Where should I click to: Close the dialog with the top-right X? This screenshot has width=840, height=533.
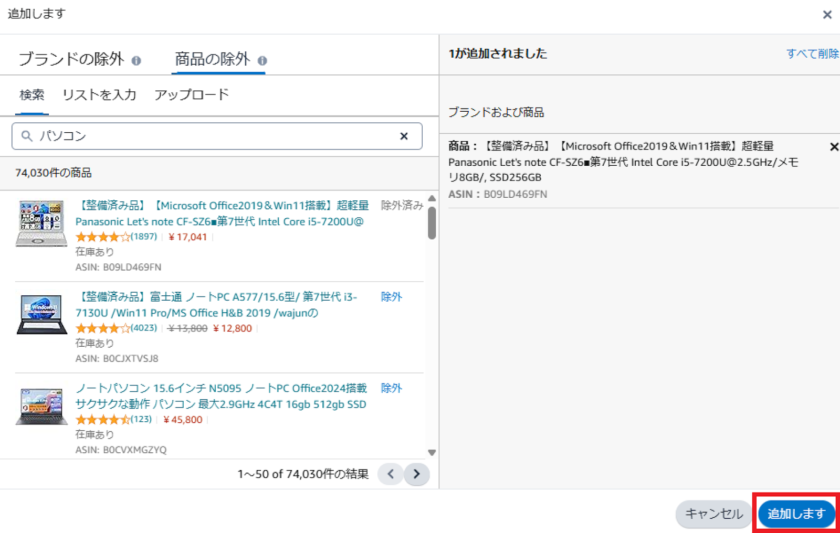point(825,14)
